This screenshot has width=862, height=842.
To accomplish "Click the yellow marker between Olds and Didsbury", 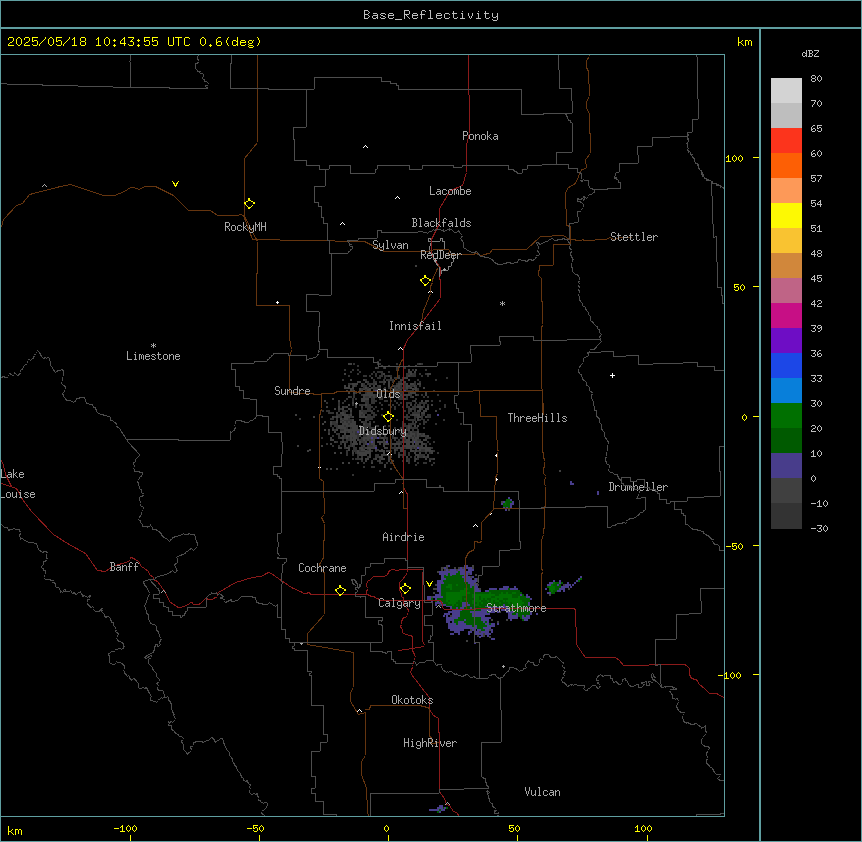I will tap(388, 417).
